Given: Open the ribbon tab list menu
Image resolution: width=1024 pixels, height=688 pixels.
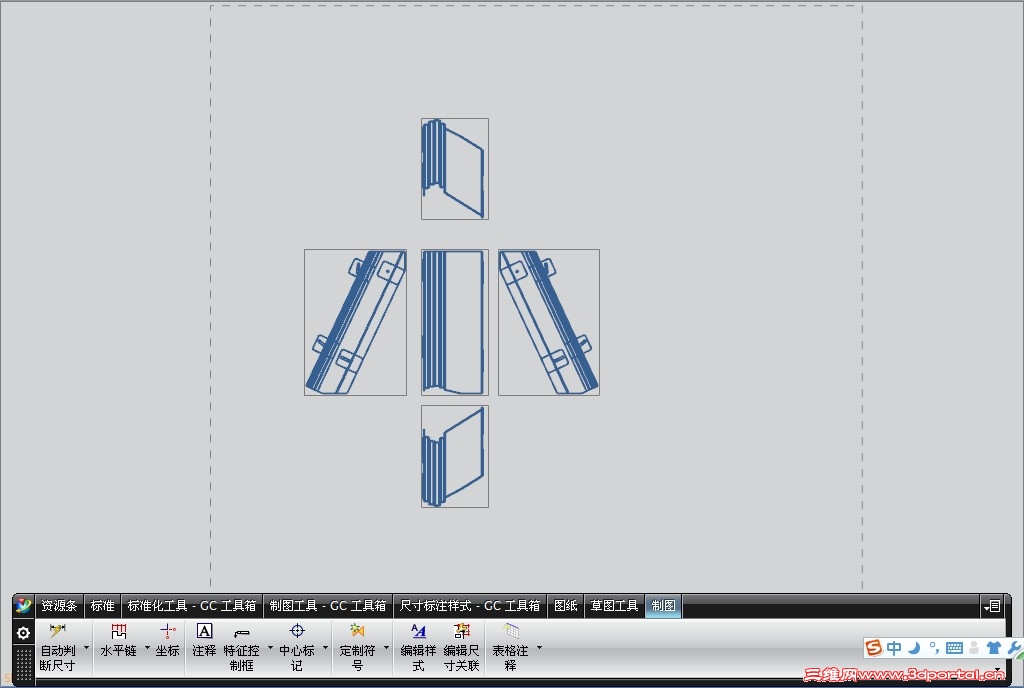Looking at the screenshot, I should 992,606.
